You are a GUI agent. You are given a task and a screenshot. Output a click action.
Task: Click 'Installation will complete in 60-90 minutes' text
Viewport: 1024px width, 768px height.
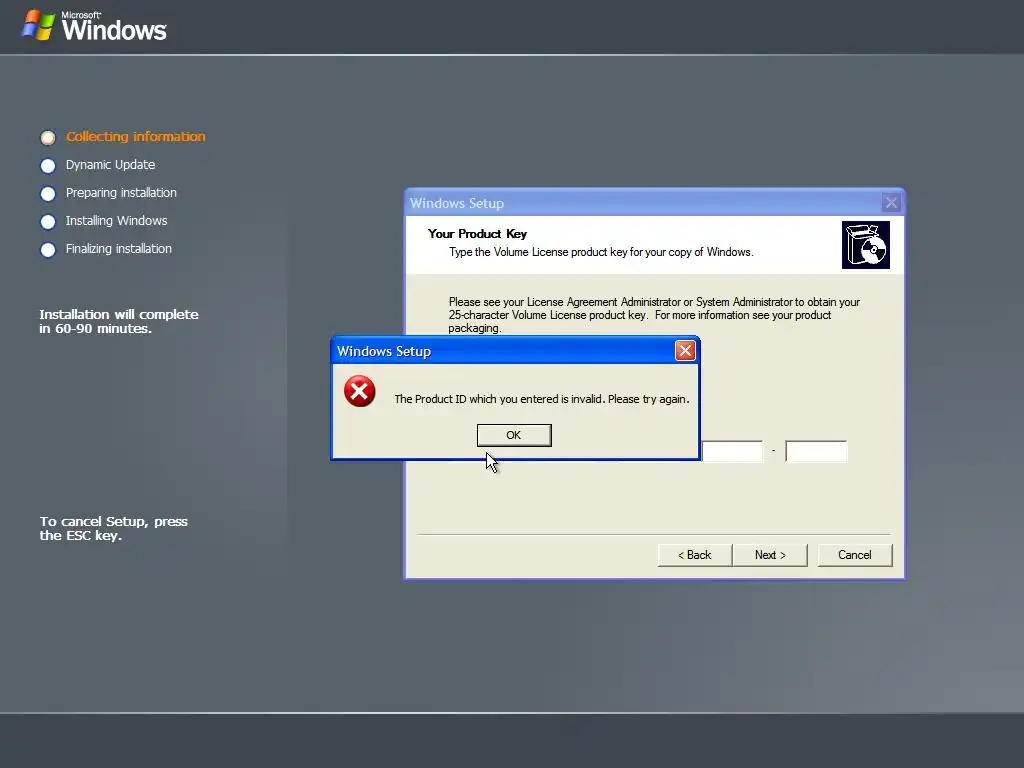tap(119, 321)
